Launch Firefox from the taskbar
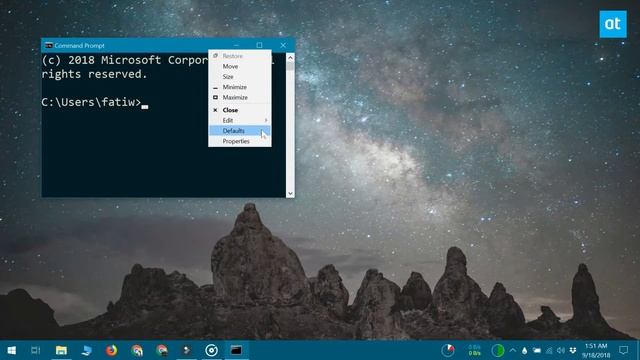The width and height of the screenshot is (640, 360). tap(111, 350)
